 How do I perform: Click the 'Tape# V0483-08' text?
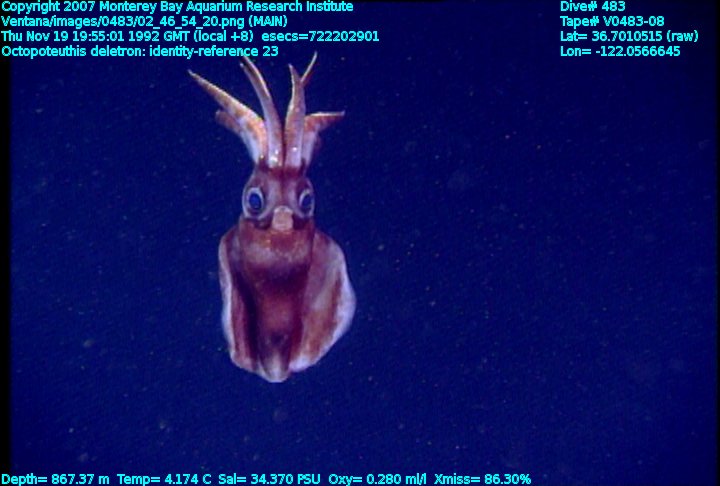coord(612,21)
